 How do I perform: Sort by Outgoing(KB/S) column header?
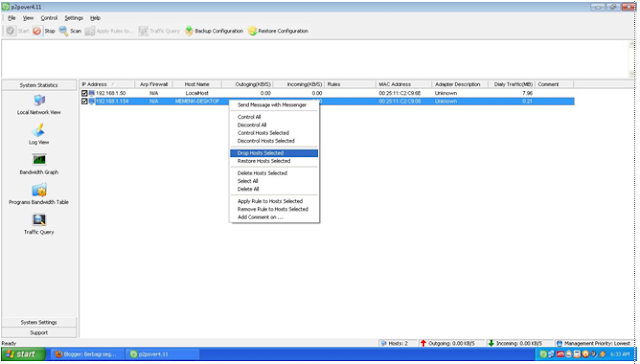coord(247,84)
